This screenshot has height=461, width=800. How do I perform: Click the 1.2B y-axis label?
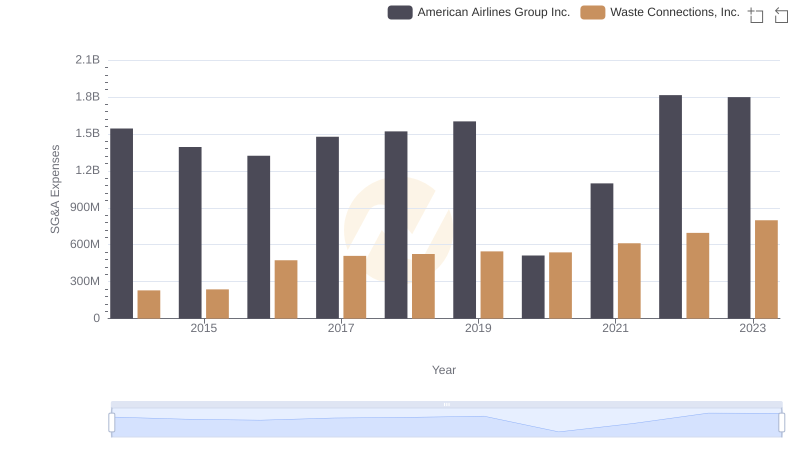pyautogui.click(x=88, y=170)
